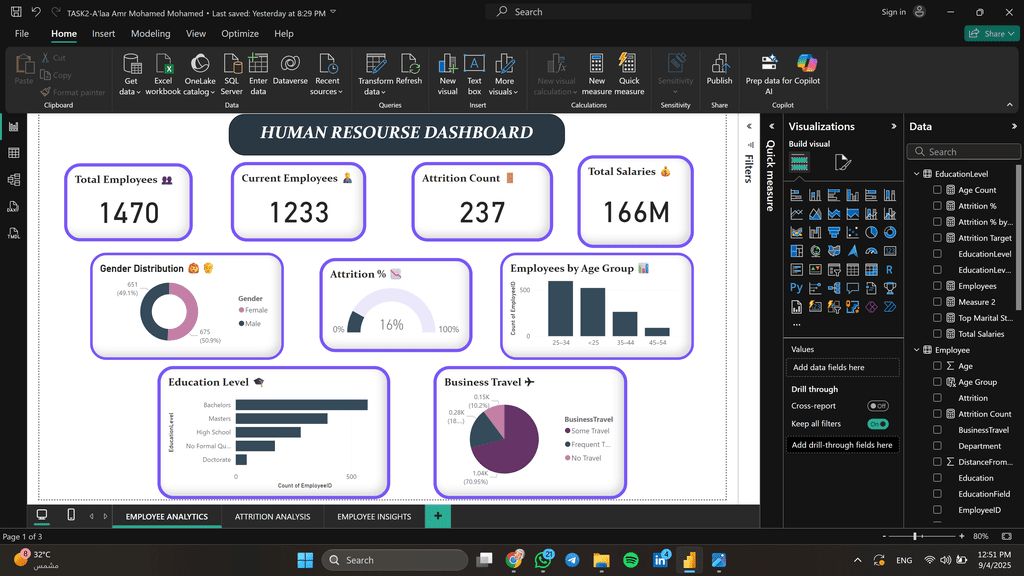Add a new report page
The height and width of the screenshot is (576, 1024).
pos(437,516)
